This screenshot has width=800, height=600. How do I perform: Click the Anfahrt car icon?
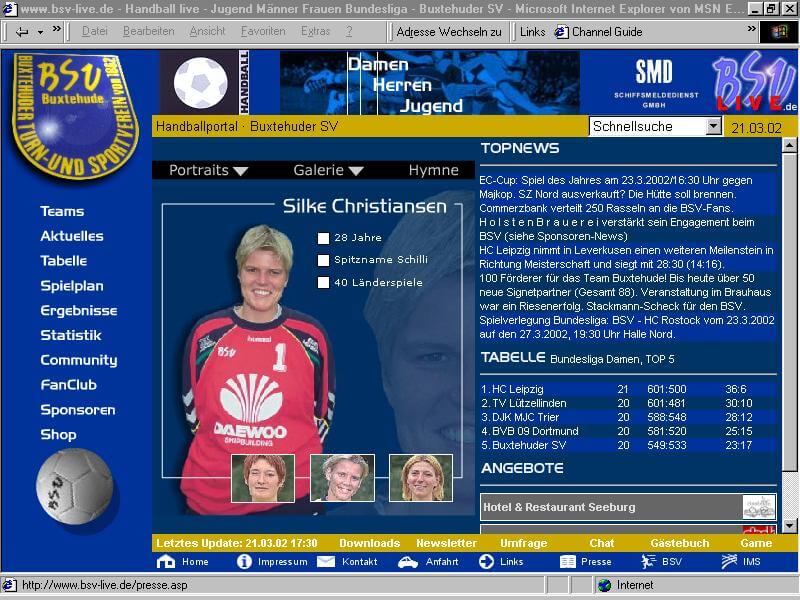pyautogui.click(x=408, y=562)
